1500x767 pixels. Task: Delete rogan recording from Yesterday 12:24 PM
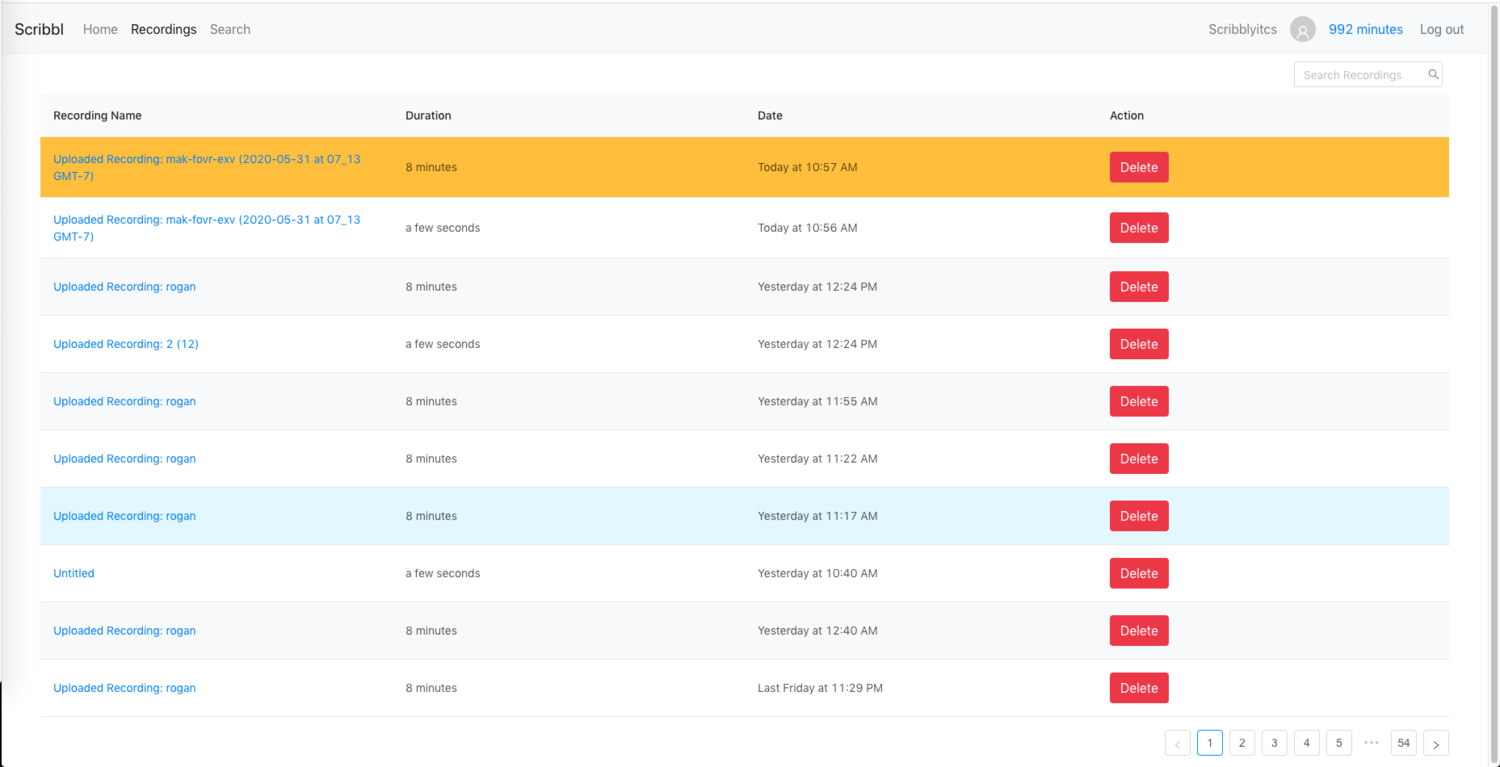1139,287
